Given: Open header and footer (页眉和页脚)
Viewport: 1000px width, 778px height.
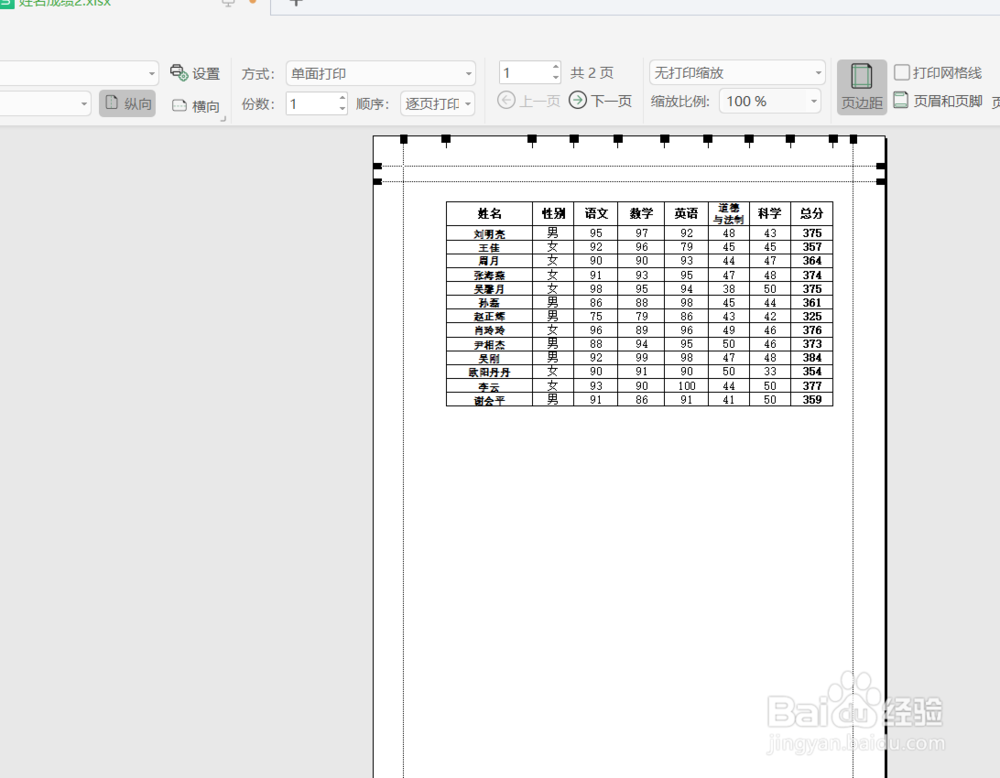Looking at the screenshot, I should pyautogui.click(x=938, y=101).
